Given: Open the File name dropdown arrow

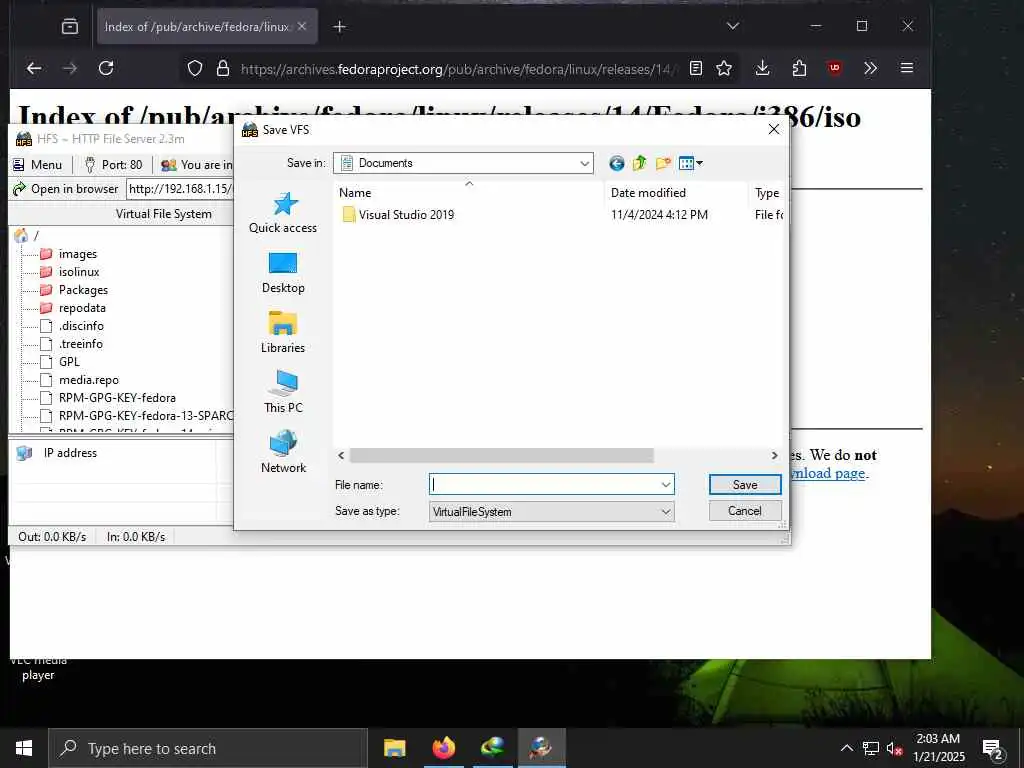Looking at the screenshot, I should [x=665, y=485].
